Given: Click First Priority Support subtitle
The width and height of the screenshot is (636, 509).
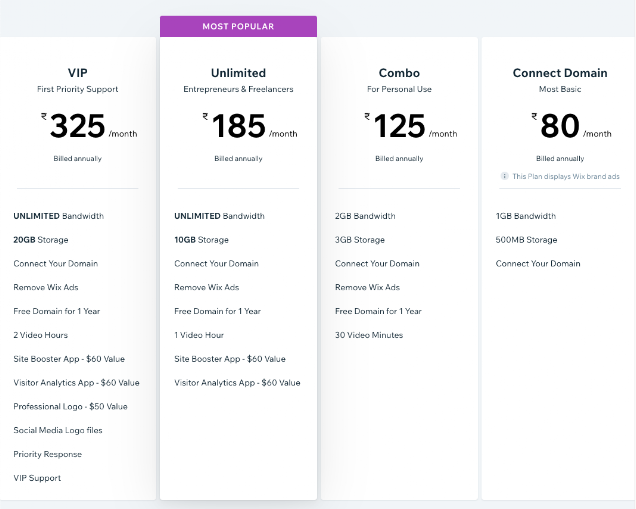Looking at the screenshot, I should pos(77,89).
